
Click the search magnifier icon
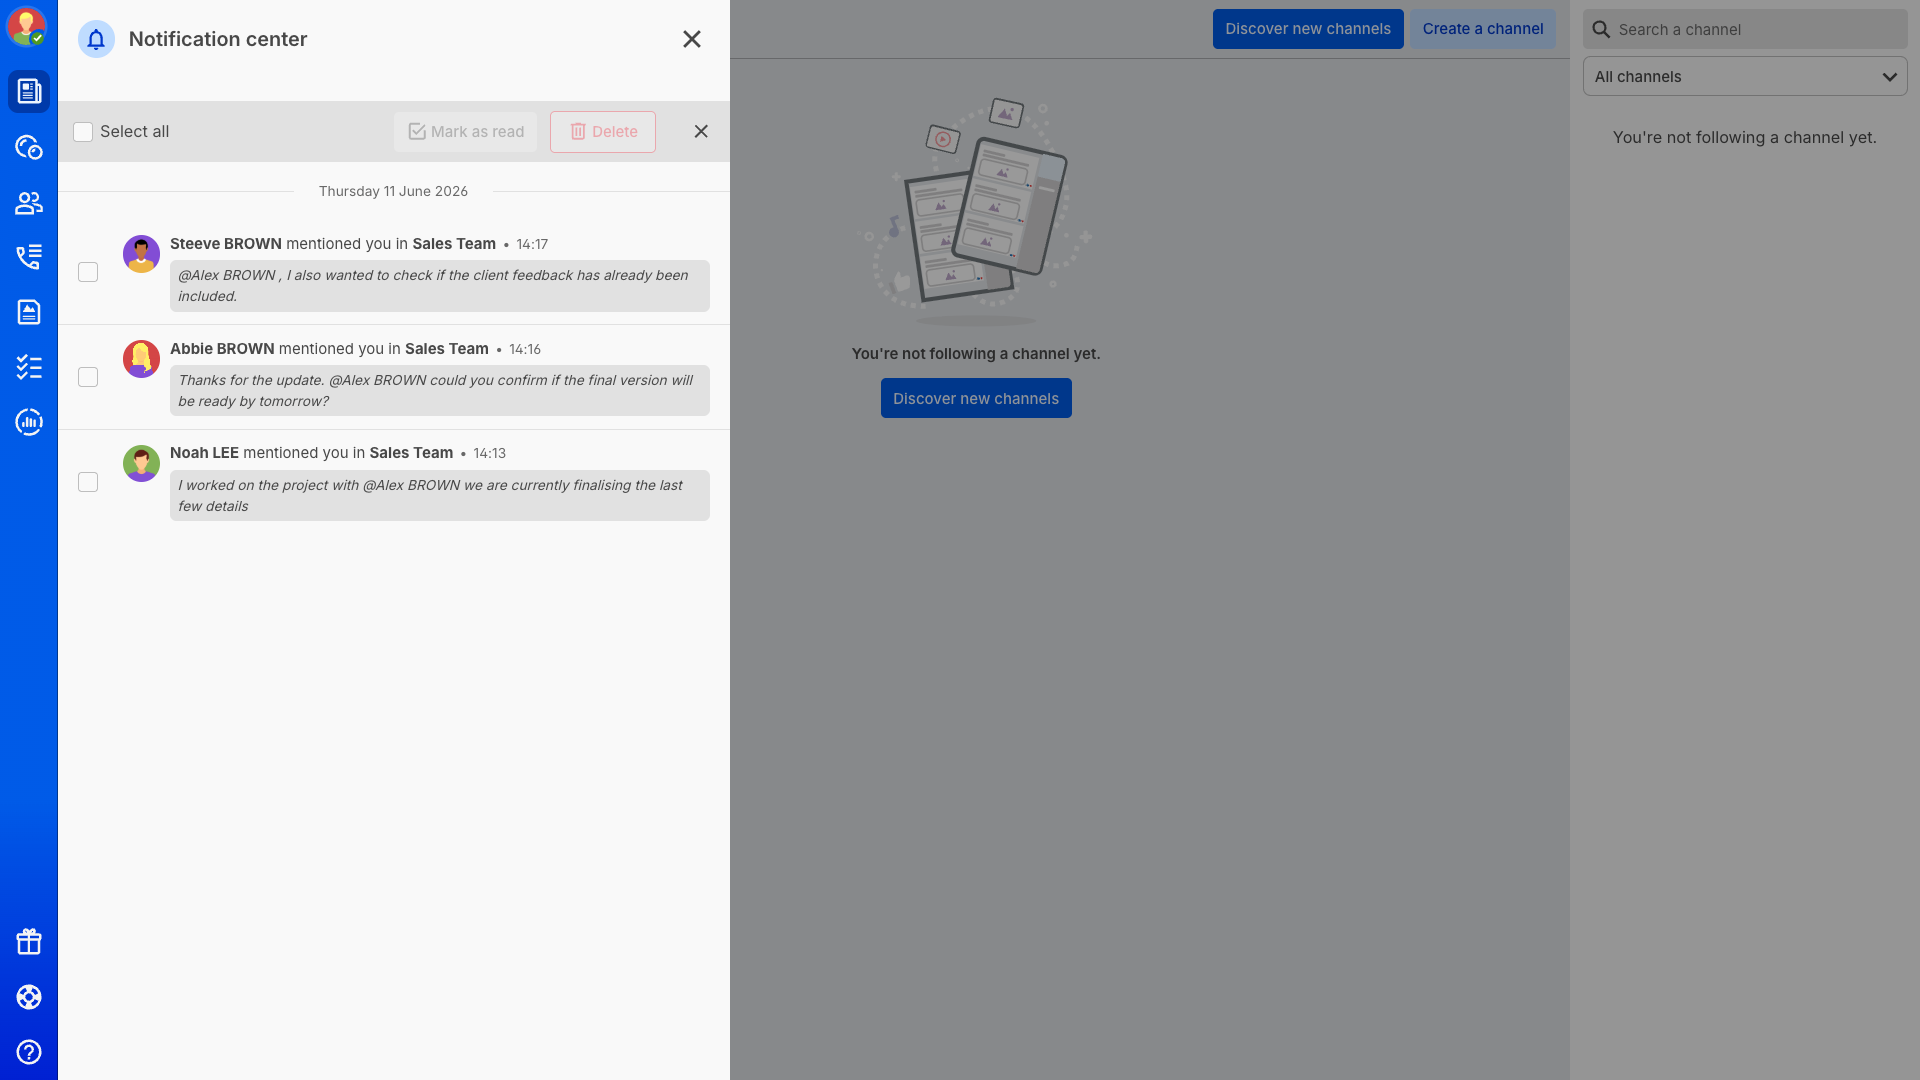(1601, 30)
